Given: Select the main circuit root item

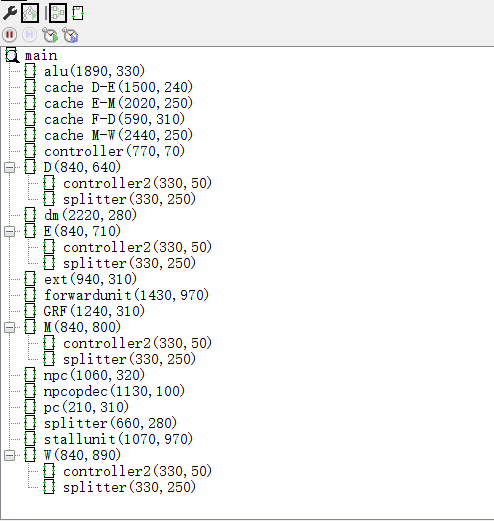Looking at the screenshot, I should 41,55.
